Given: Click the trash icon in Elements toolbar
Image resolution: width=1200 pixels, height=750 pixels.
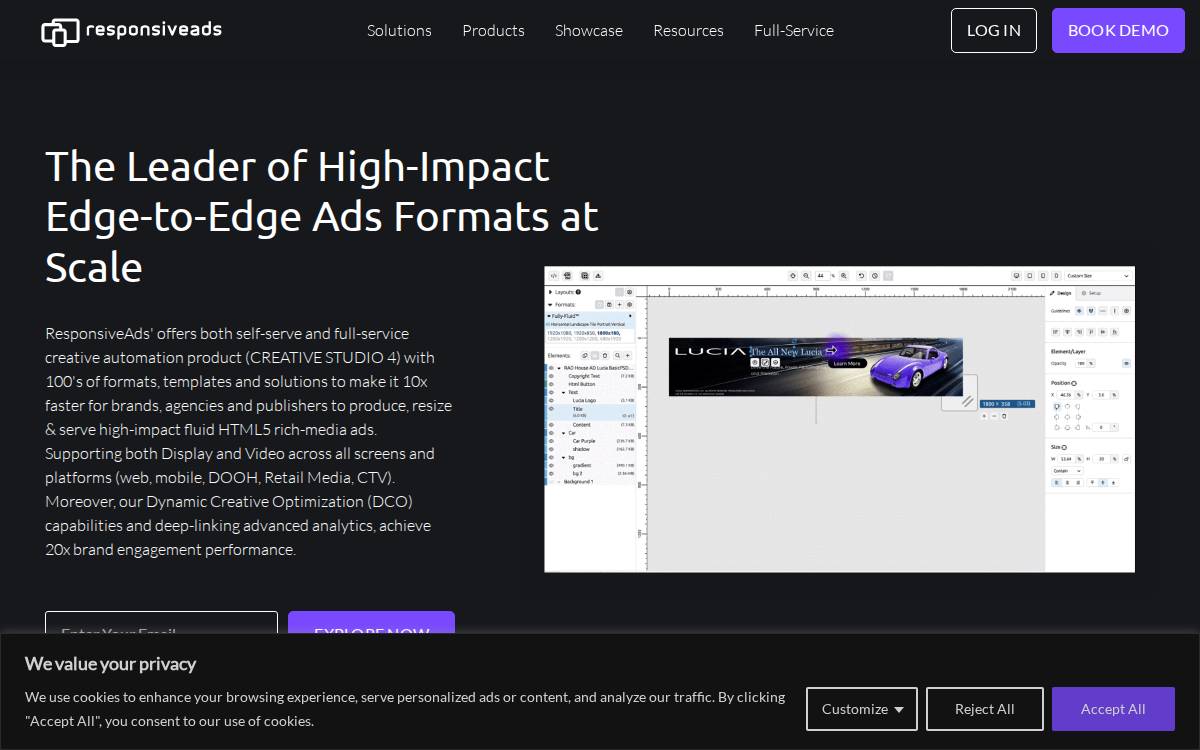Looking at the screenshot, I should coord(605,355).
